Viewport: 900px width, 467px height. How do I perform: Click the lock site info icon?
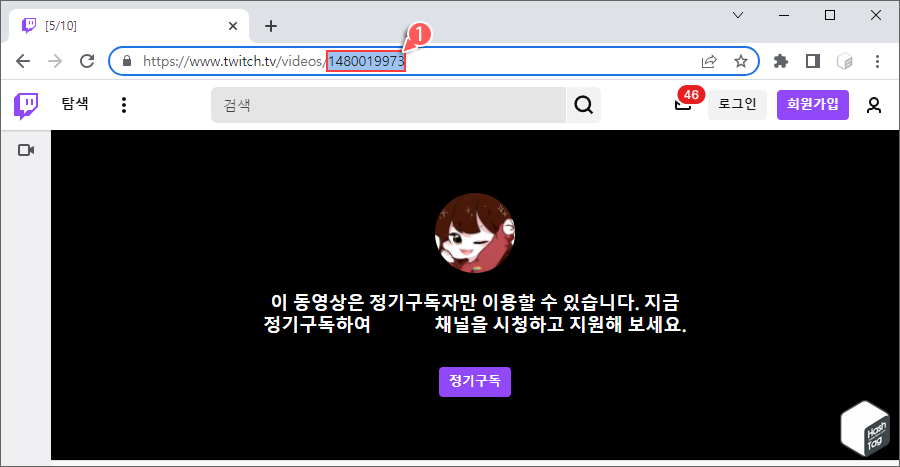coord(127,61)
